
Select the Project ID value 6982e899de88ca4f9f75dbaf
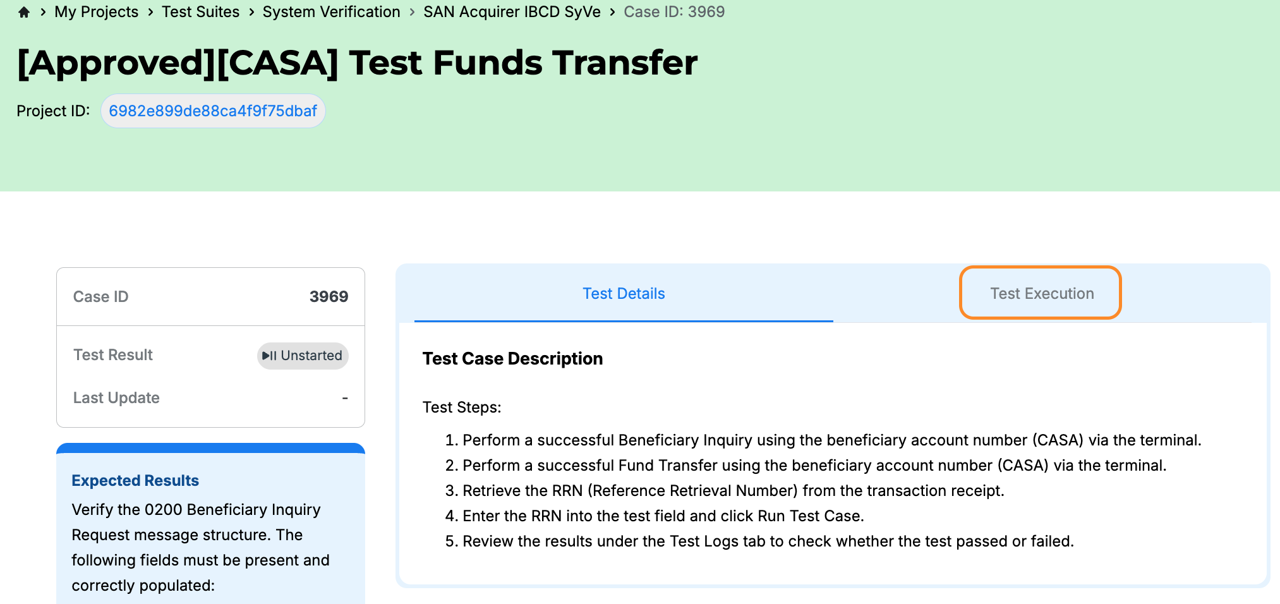[x=212, y=110]
